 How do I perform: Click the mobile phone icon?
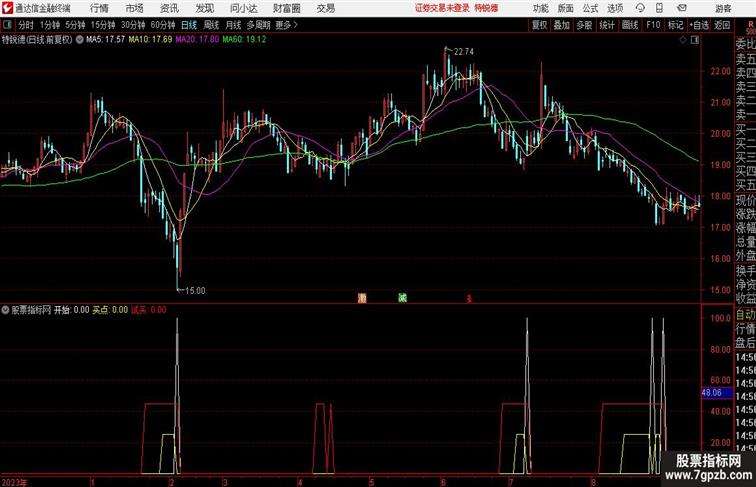click(659, 8)
